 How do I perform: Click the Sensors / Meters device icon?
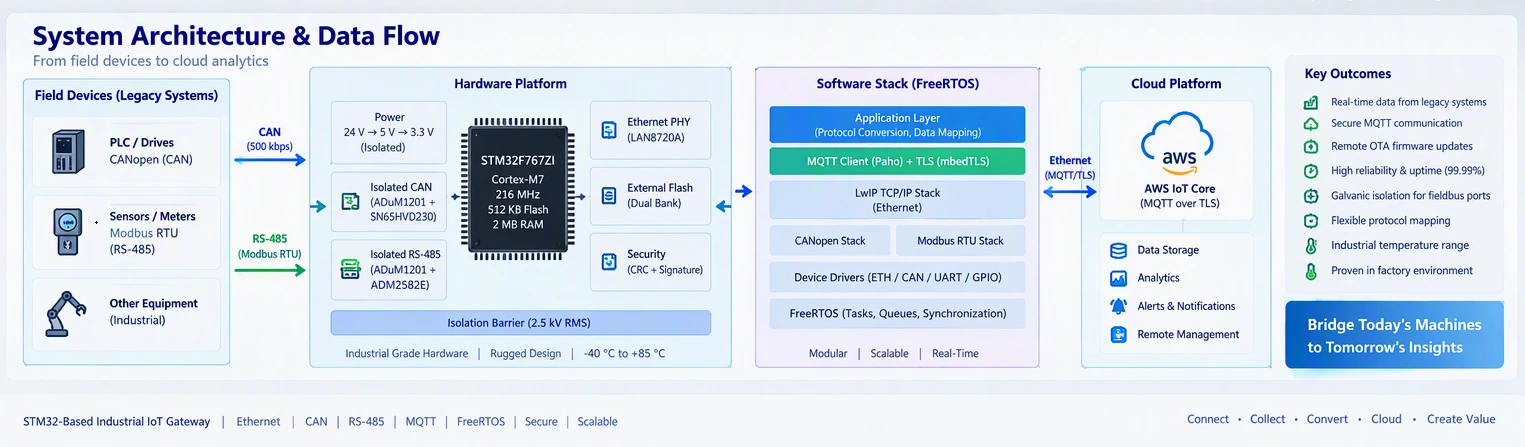click(x=66, y=232)
